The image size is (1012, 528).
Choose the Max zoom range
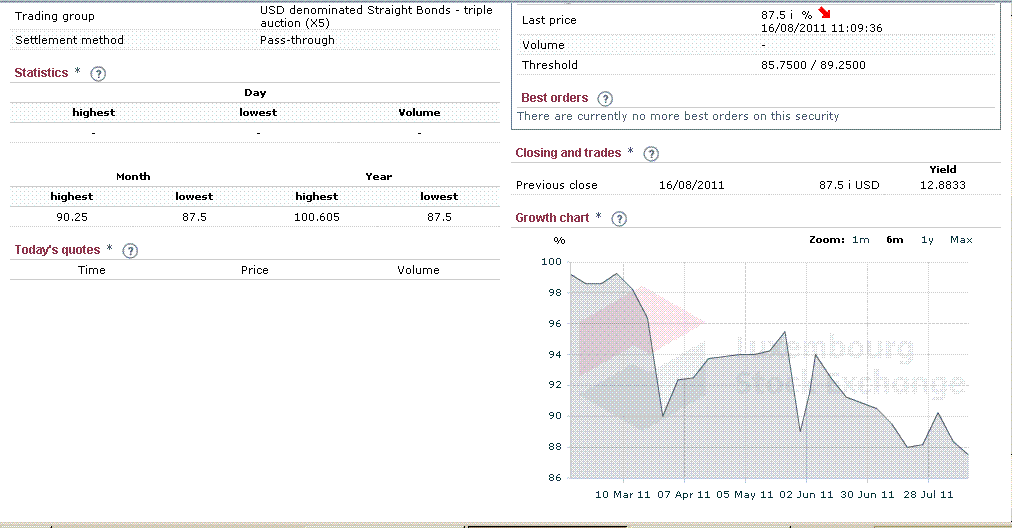960,240
